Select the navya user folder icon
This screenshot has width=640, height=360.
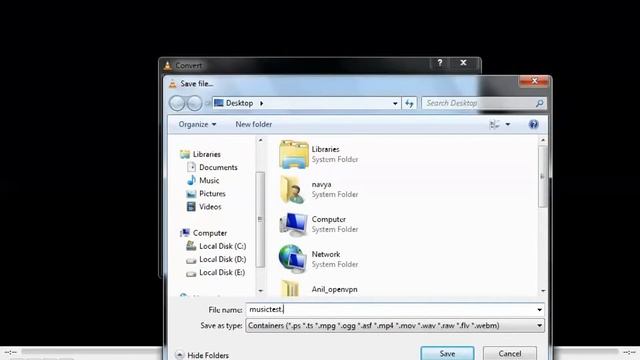point(292,189)
